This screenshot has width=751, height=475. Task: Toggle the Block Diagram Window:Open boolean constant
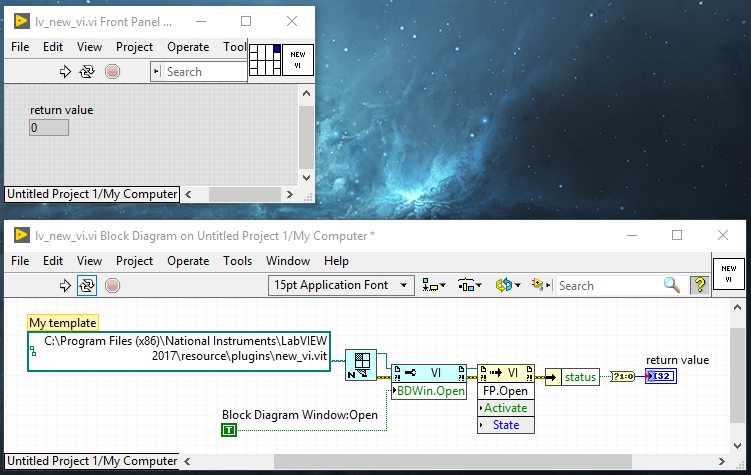[228, 431]
